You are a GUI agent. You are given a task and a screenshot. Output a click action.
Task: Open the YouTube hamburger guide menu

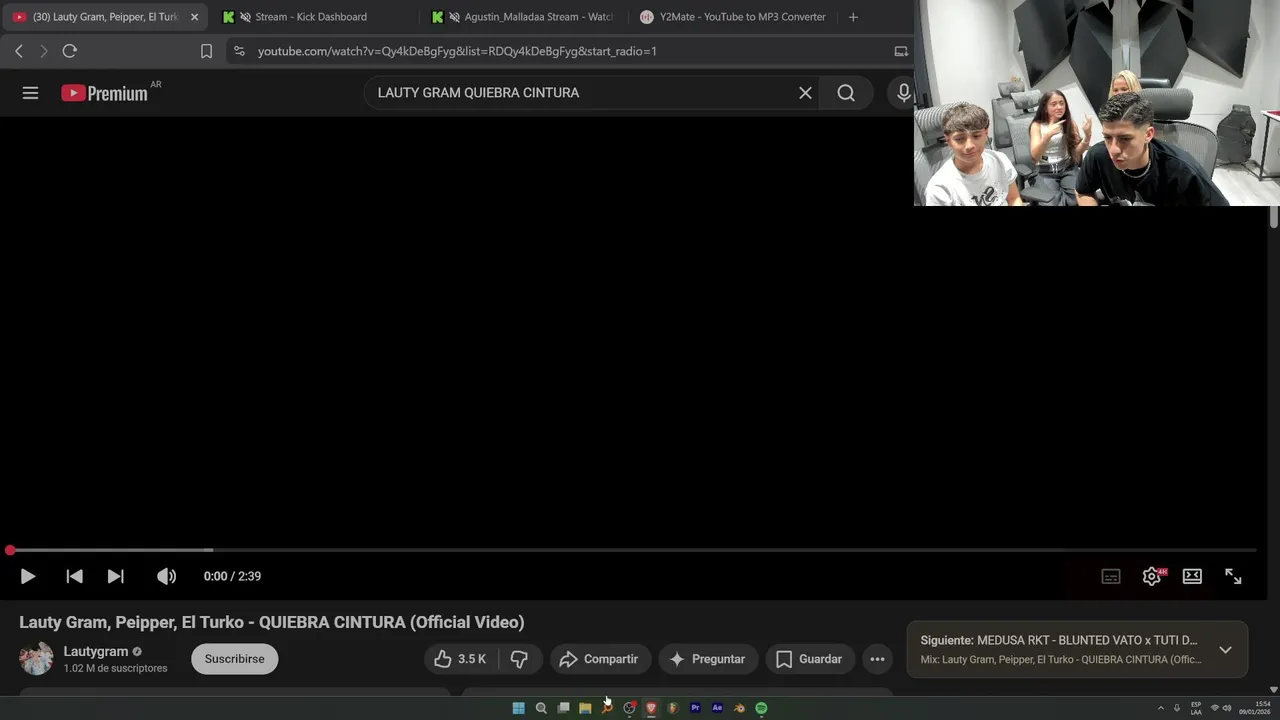30,93
